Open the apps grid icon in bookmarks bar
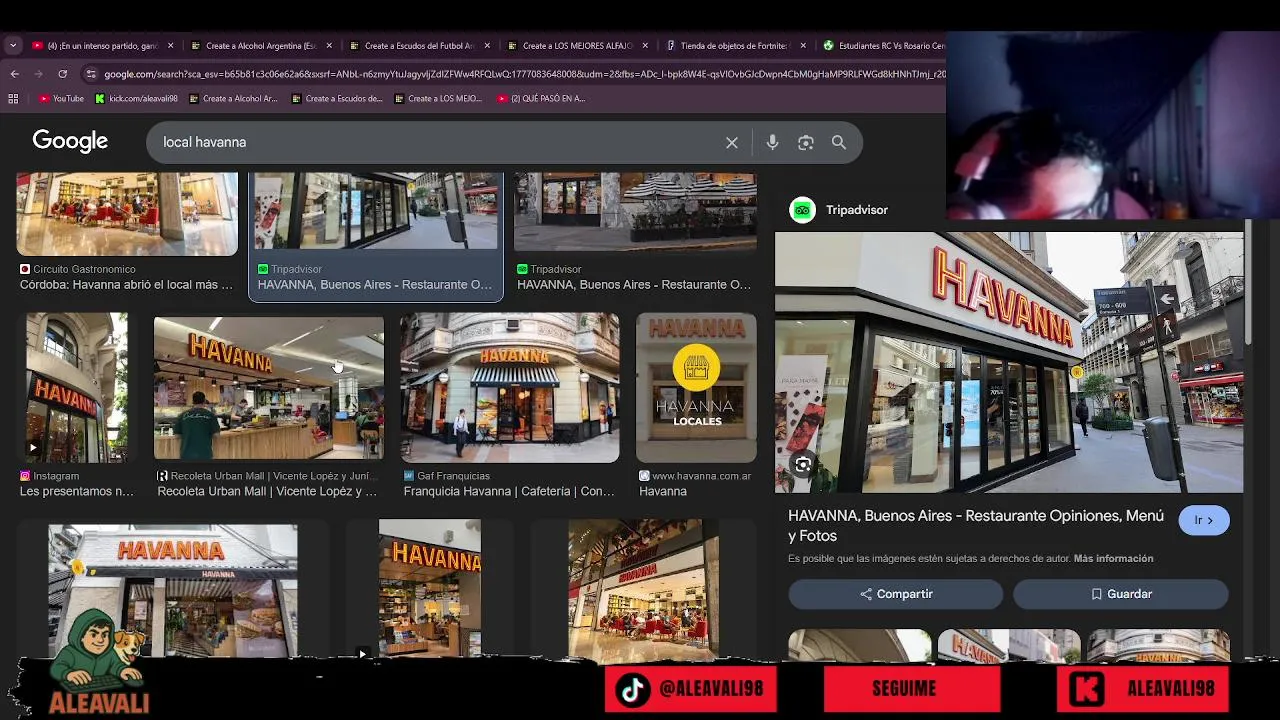Image resolution: width=1280 pixels, height=720 pixels. click(13, 99)
